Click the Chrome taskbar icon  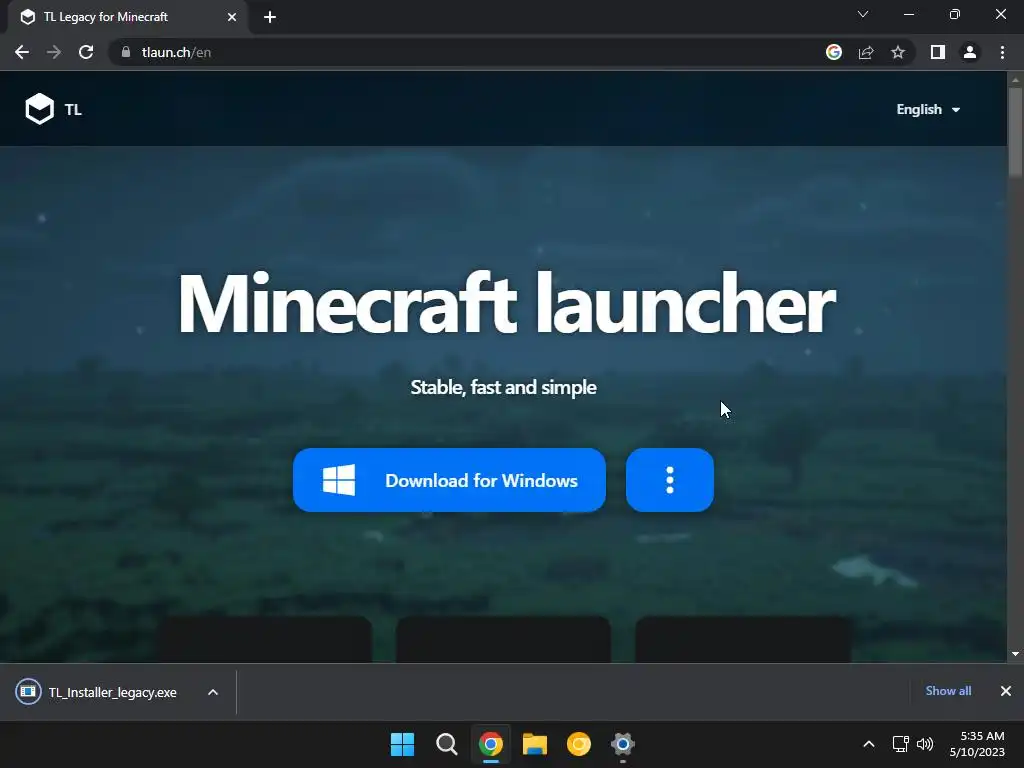coord(490,744)
